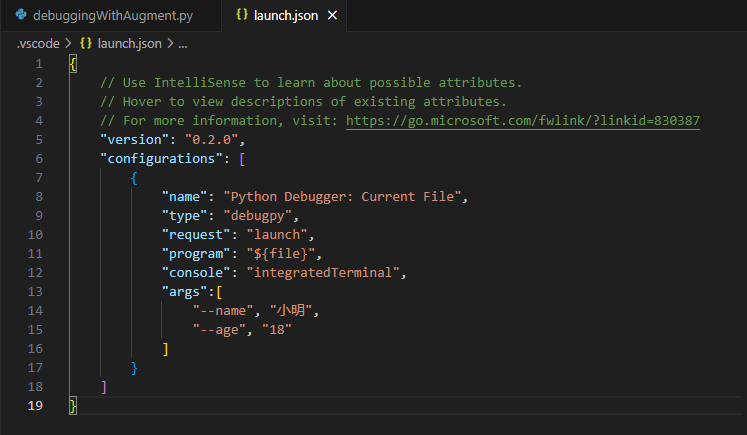This screenshot has width=747, height=435.
Task: Click the IntelliSense comment on line 2
Action: (311, 83)
